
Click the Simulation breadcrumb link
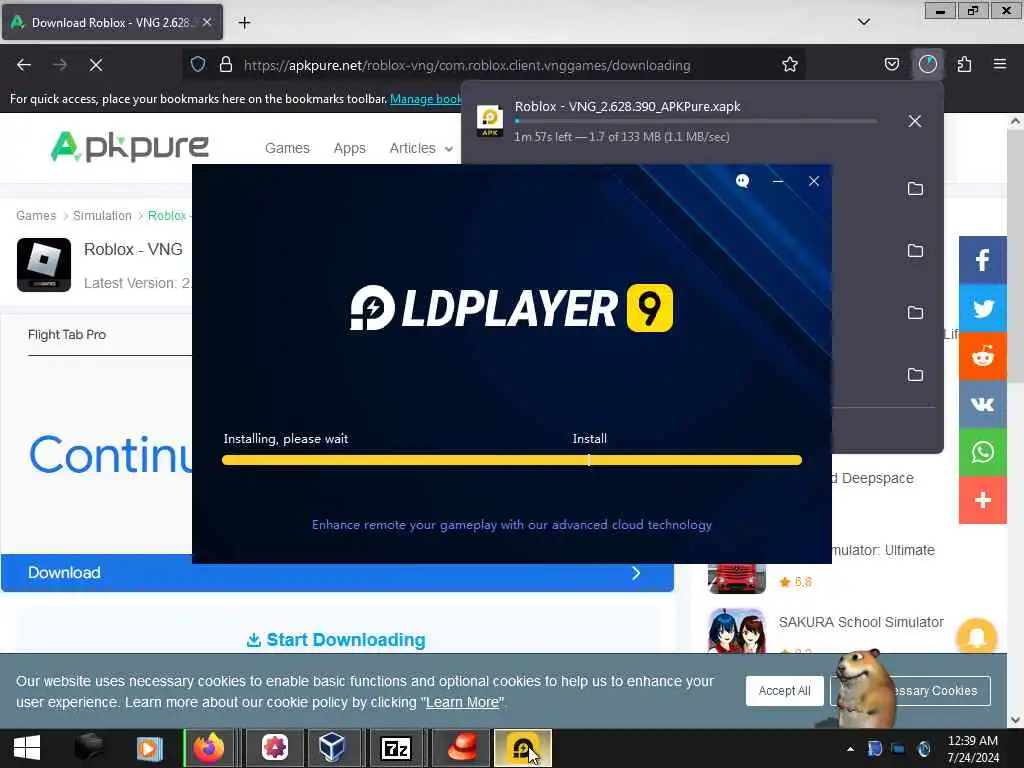[102, 216]
